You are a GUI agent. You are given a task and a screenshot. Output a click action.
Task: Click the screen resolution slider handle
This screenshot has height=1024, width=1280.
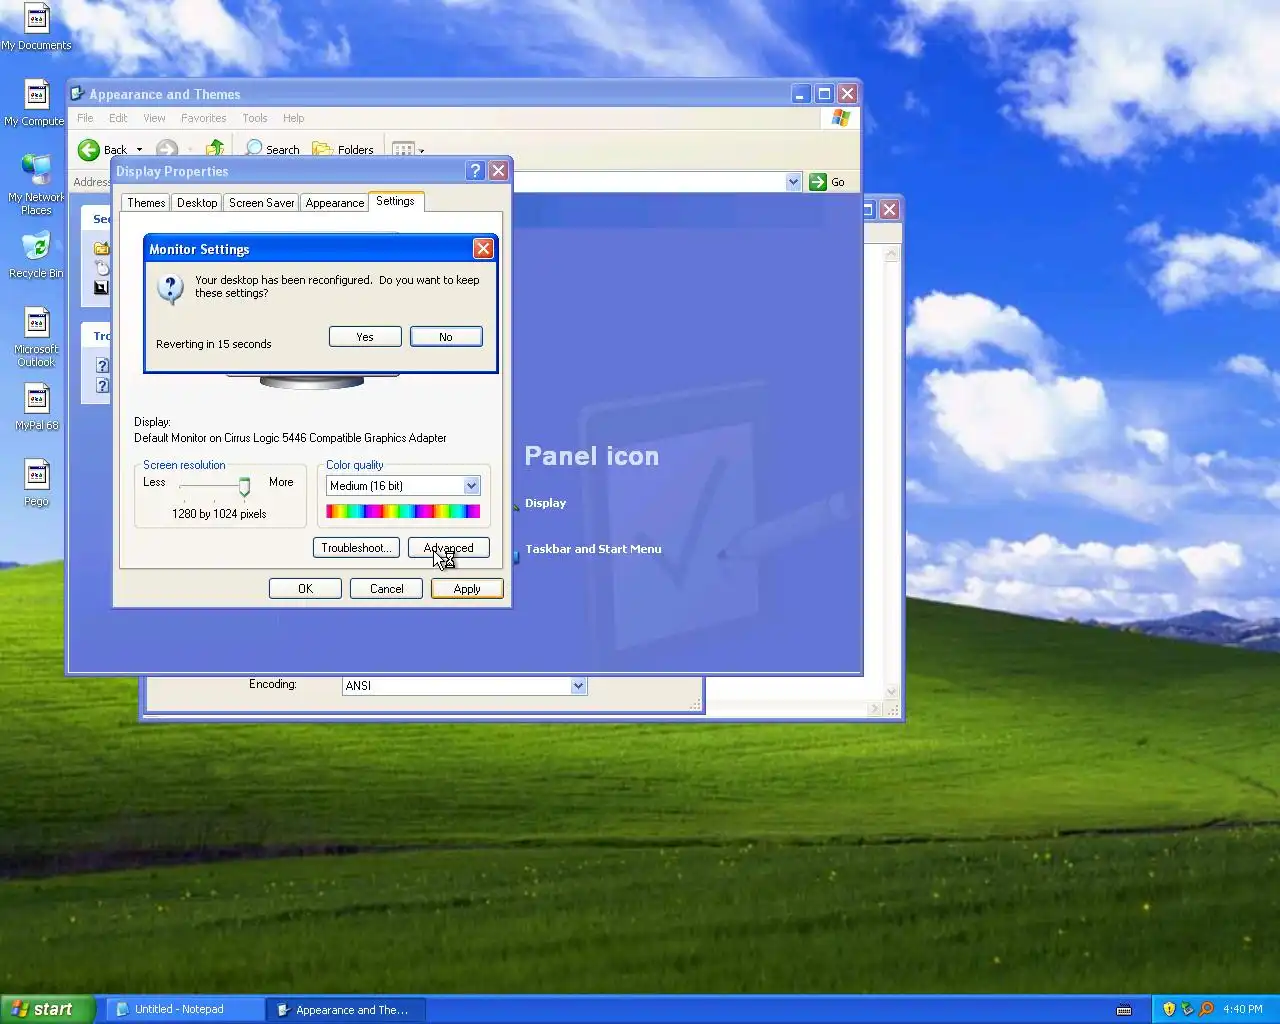tap(244, 487)
